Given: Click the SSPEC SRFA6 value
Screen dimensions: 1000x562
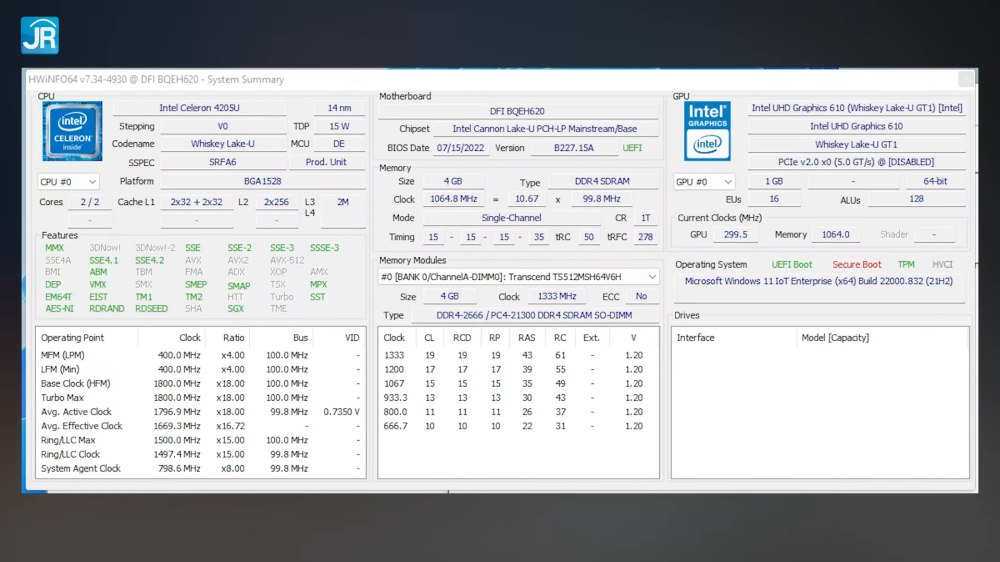Looking at the screenshot, I should click(223, 162).
